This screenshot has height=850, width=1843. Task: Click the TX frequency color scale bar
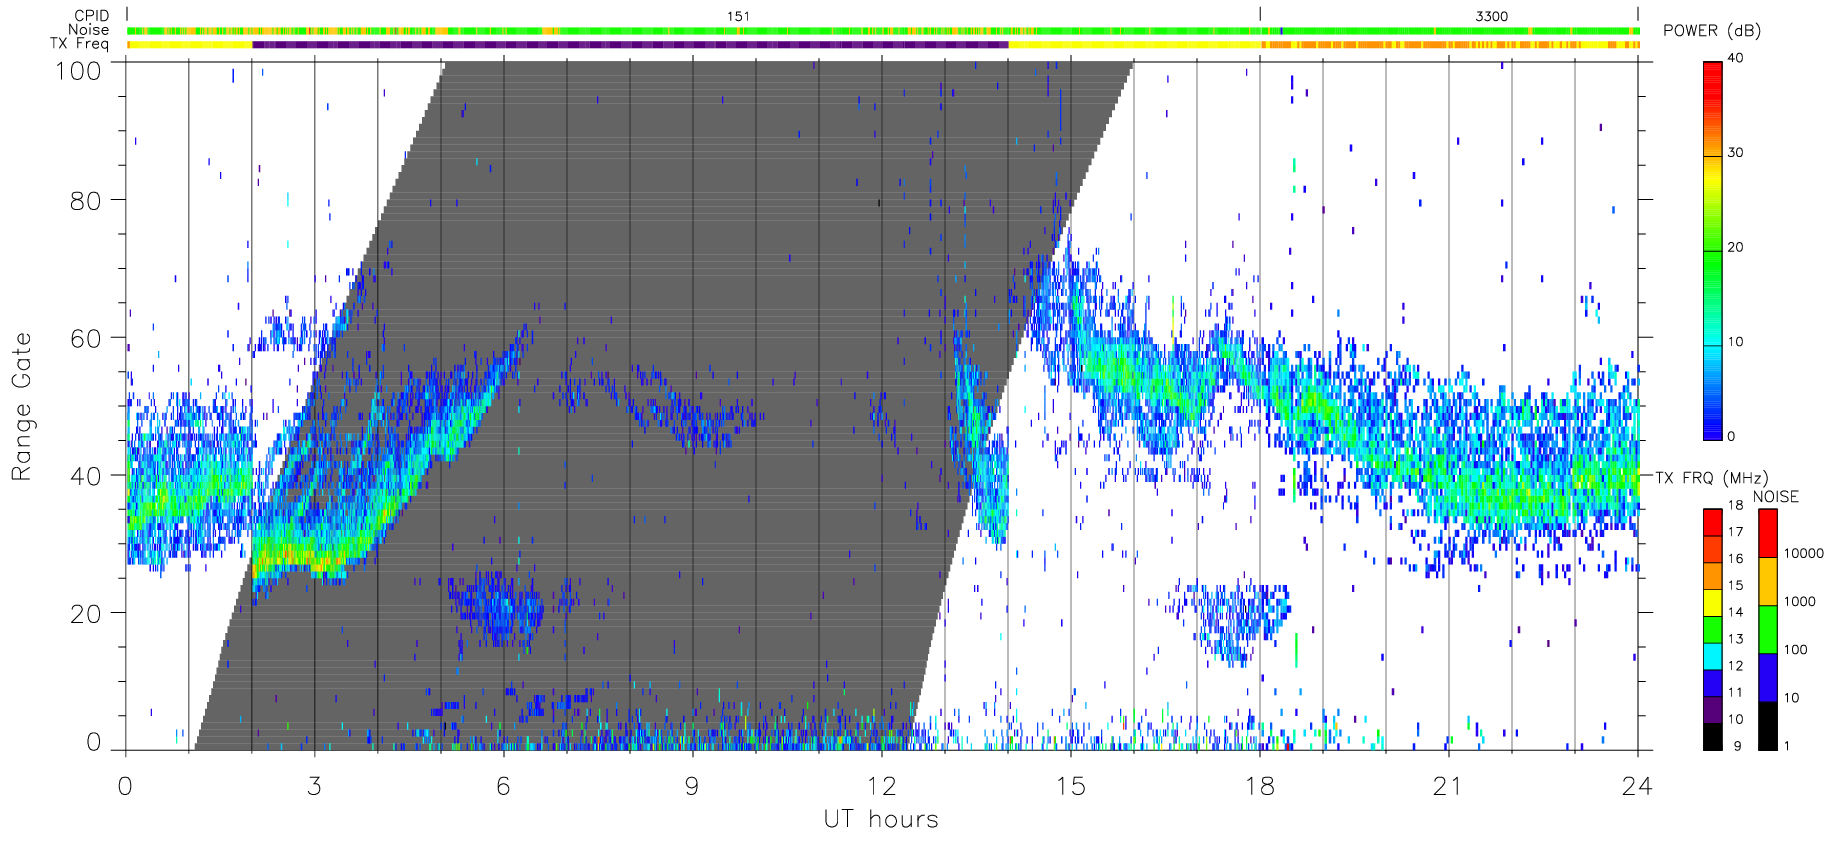click(1713, 630)
